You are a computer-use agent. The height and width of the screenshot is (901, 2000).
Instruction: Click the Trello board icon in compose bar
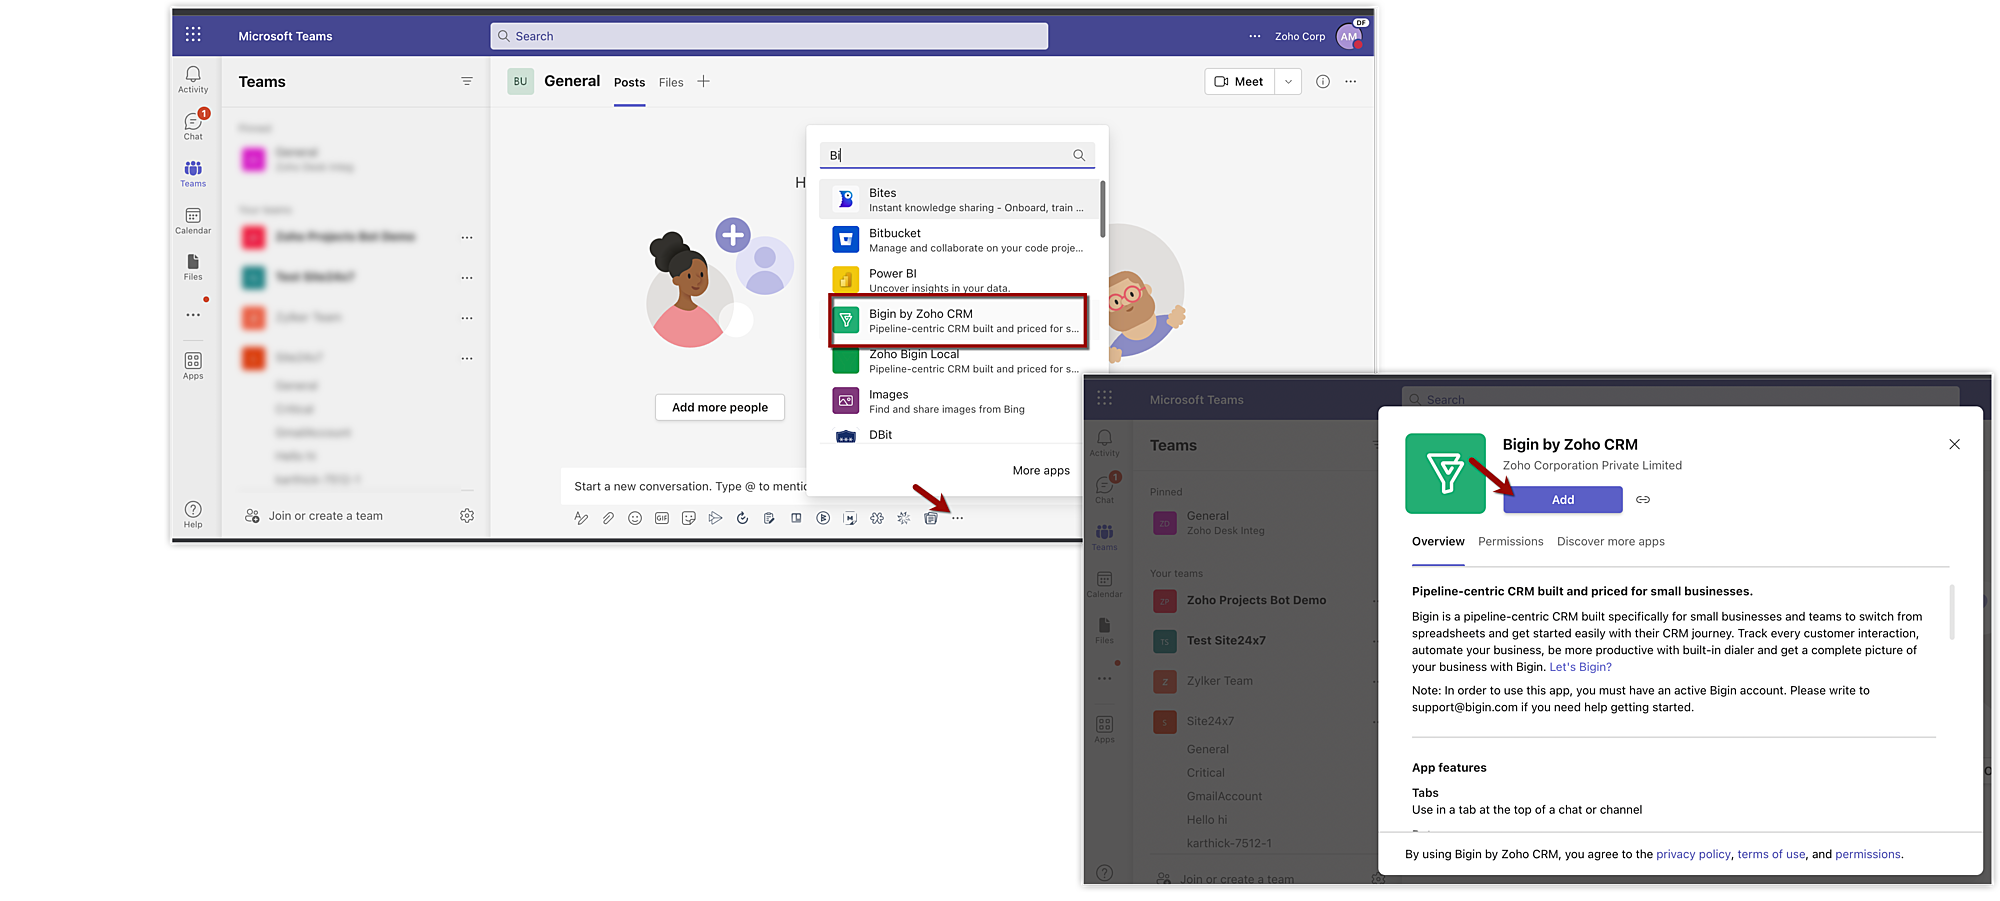[796, 518]
